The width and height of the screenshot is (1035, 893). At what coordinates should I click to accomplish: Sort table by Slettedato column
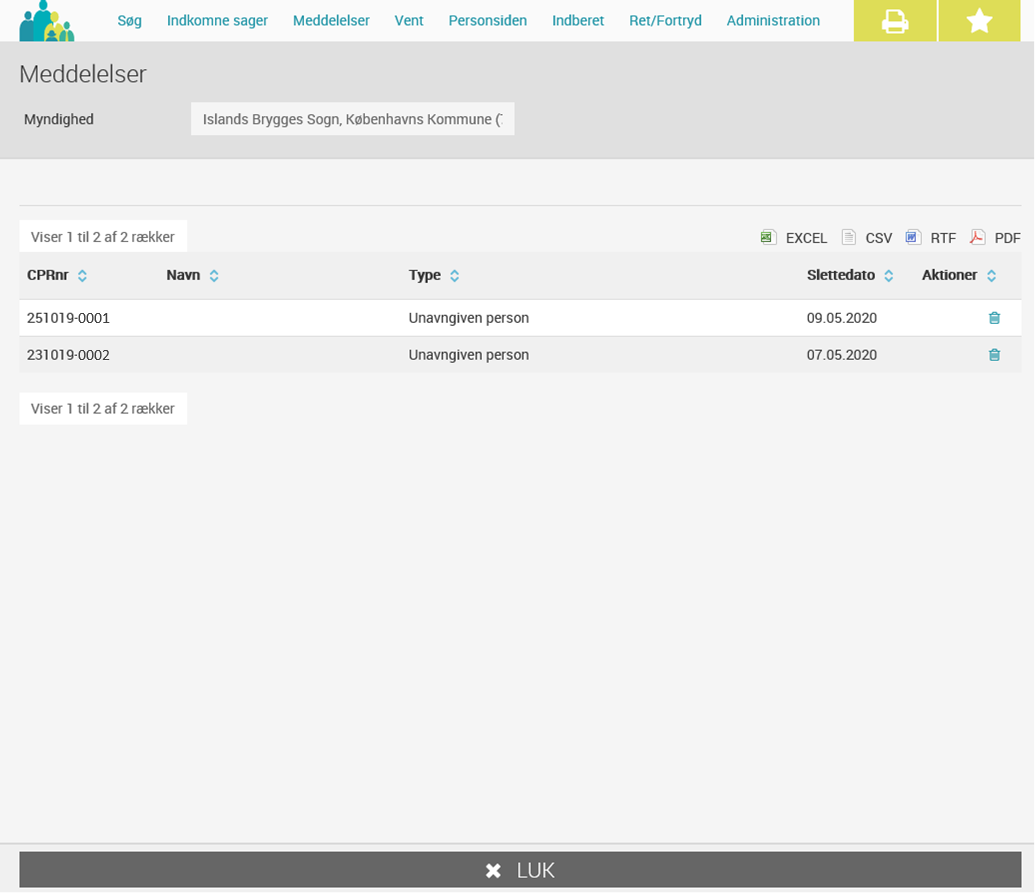point(850,275)
